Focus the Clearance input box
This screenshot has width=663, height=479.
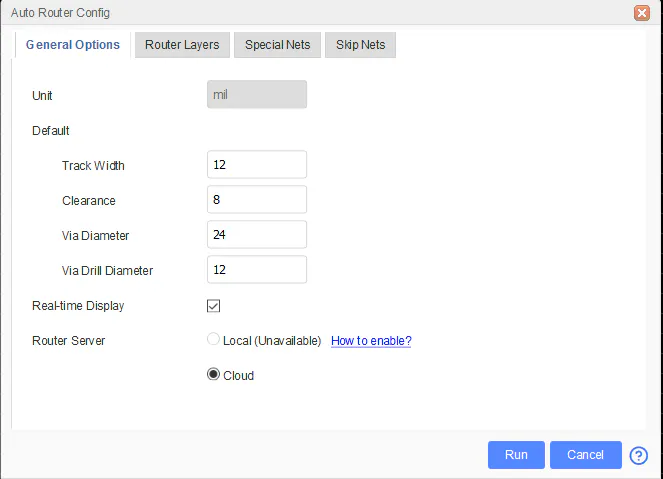(256, 200)
